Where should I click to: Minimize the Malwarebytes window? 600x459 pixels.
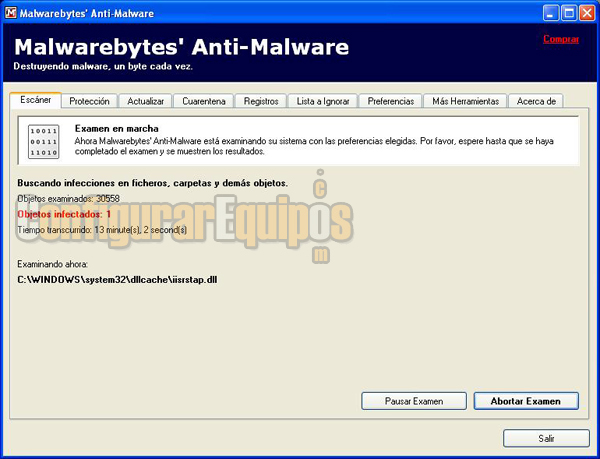click(x=551, y=13)
